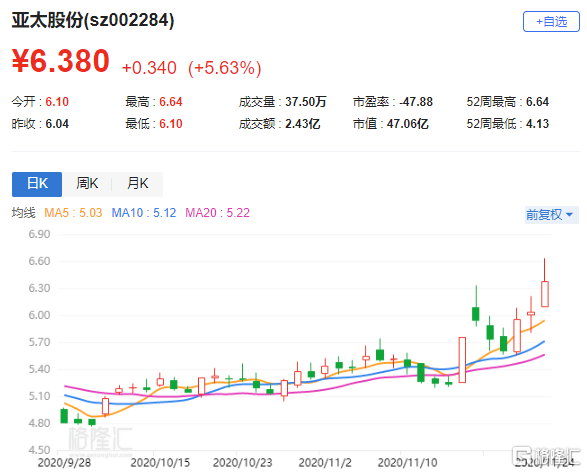Click the percent change (+5.63%)
Viewport: 587px width, 473px height.
[225, 68]
